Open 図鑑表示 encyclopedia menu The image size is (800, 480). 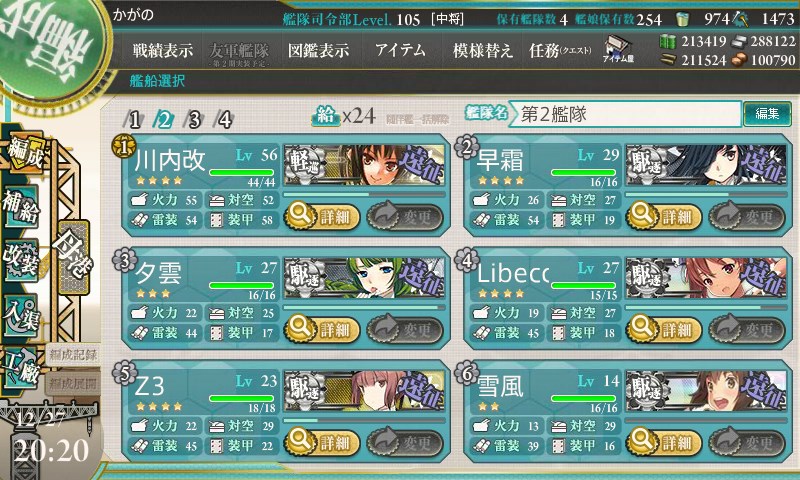(318, 50)
